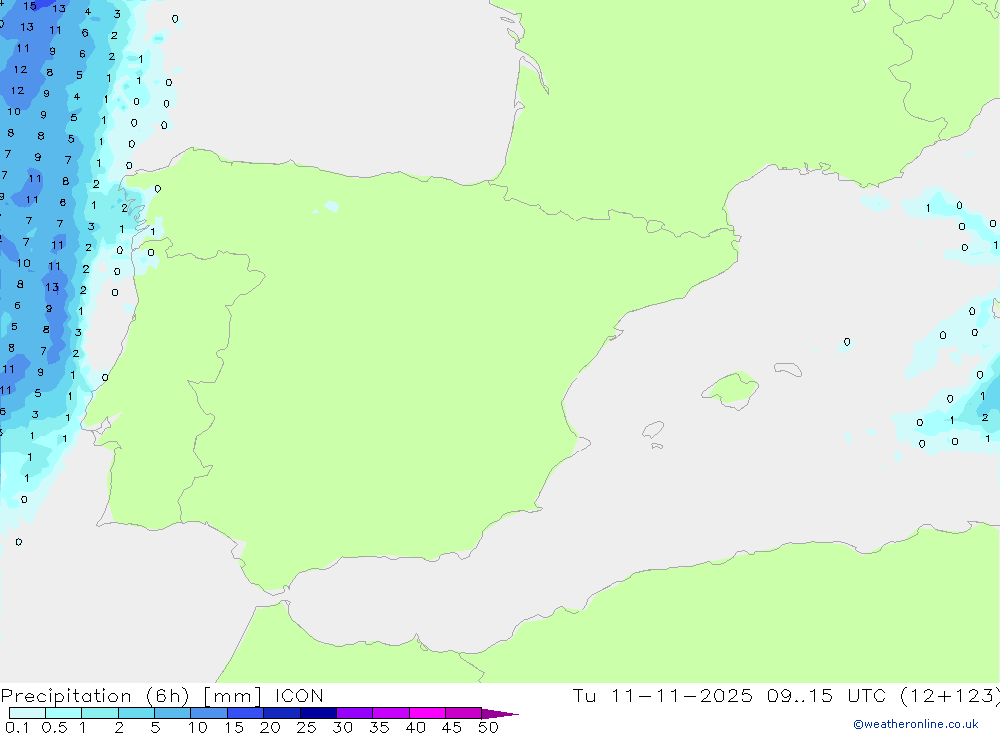The image size is (1000, 733).
Task: Select the legend swatch between 0.5 and 1
Action: point(64,713)
